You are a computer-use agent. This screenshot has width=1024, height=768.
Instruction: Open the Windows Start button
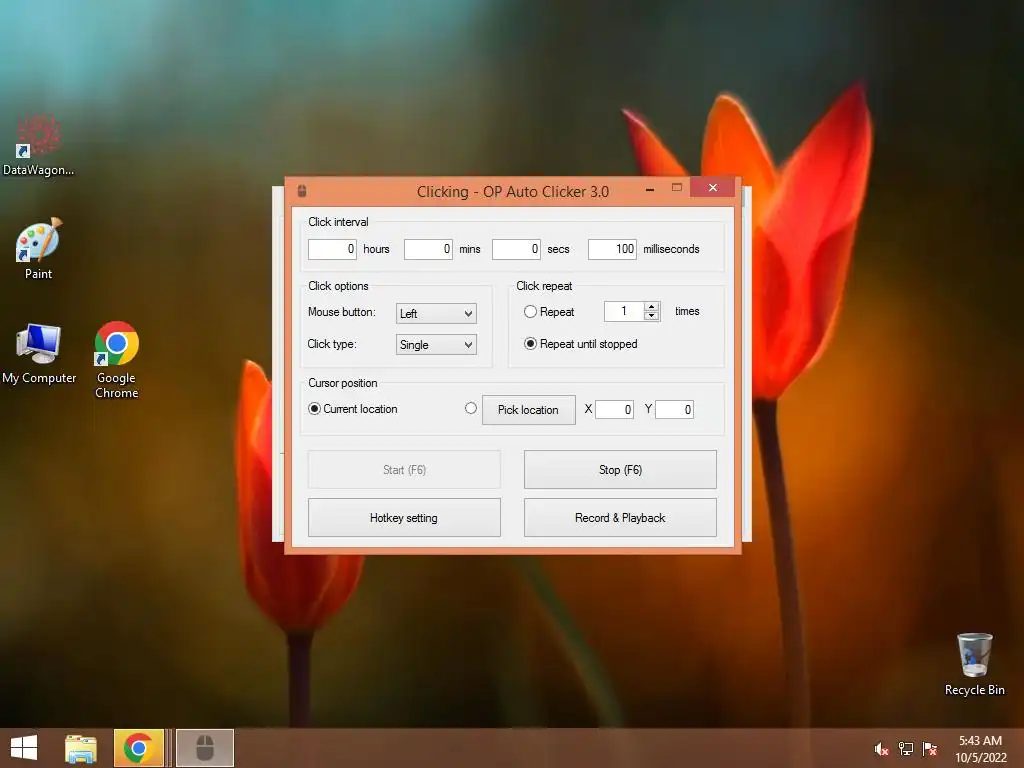click(x=24, y=748)
